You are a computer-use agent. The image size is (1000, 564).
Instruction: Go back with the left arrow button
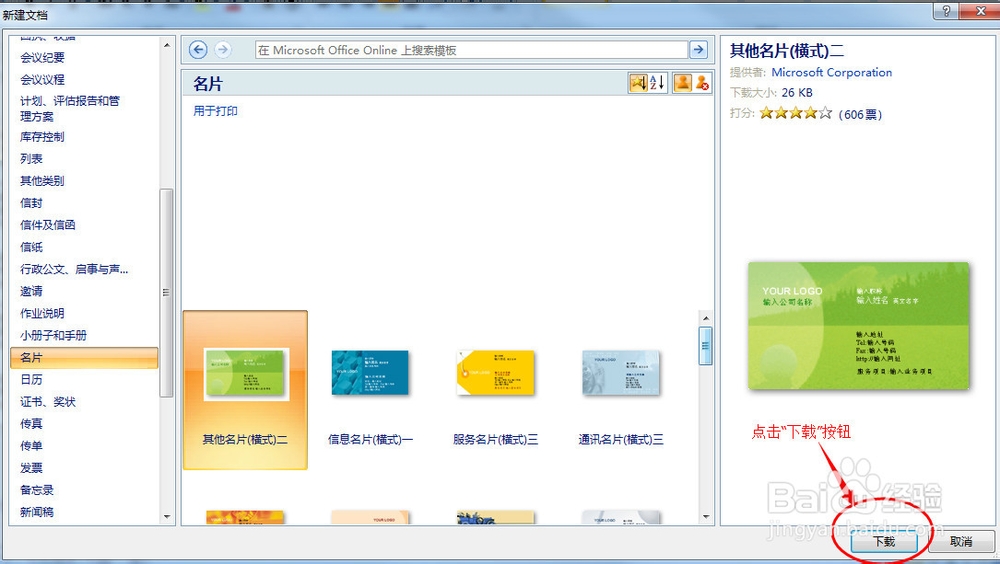pyautogui.click(x=198, y=50)
